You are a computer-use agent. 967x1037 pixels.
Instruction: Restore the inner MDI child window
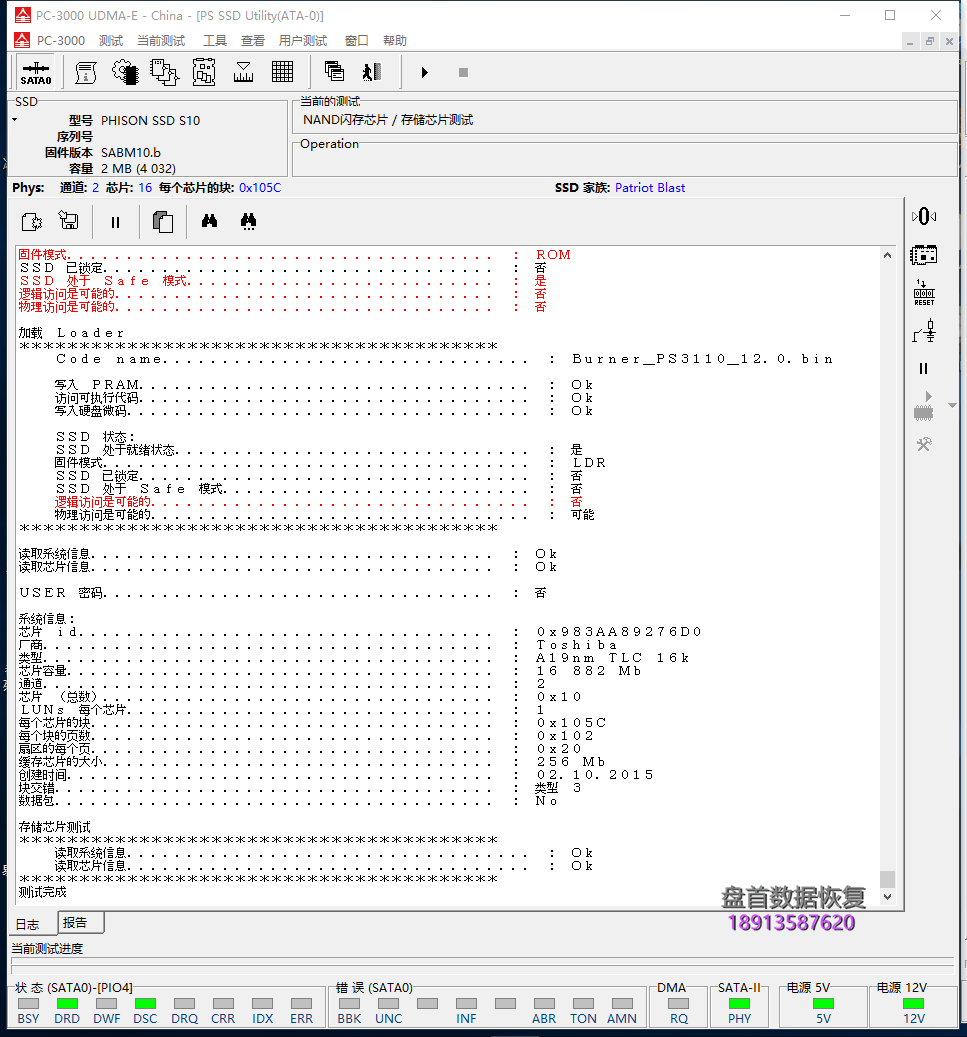(930, 41)
